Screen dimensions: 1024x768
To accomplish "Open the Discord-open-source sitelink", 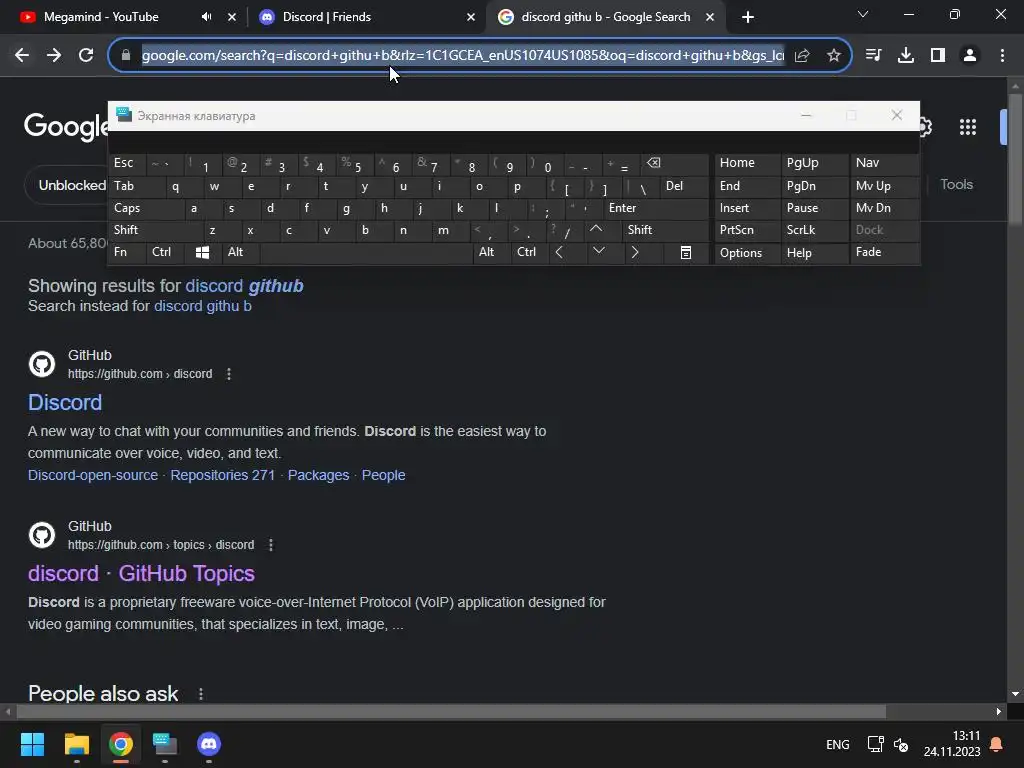I will tap(93, 475).
